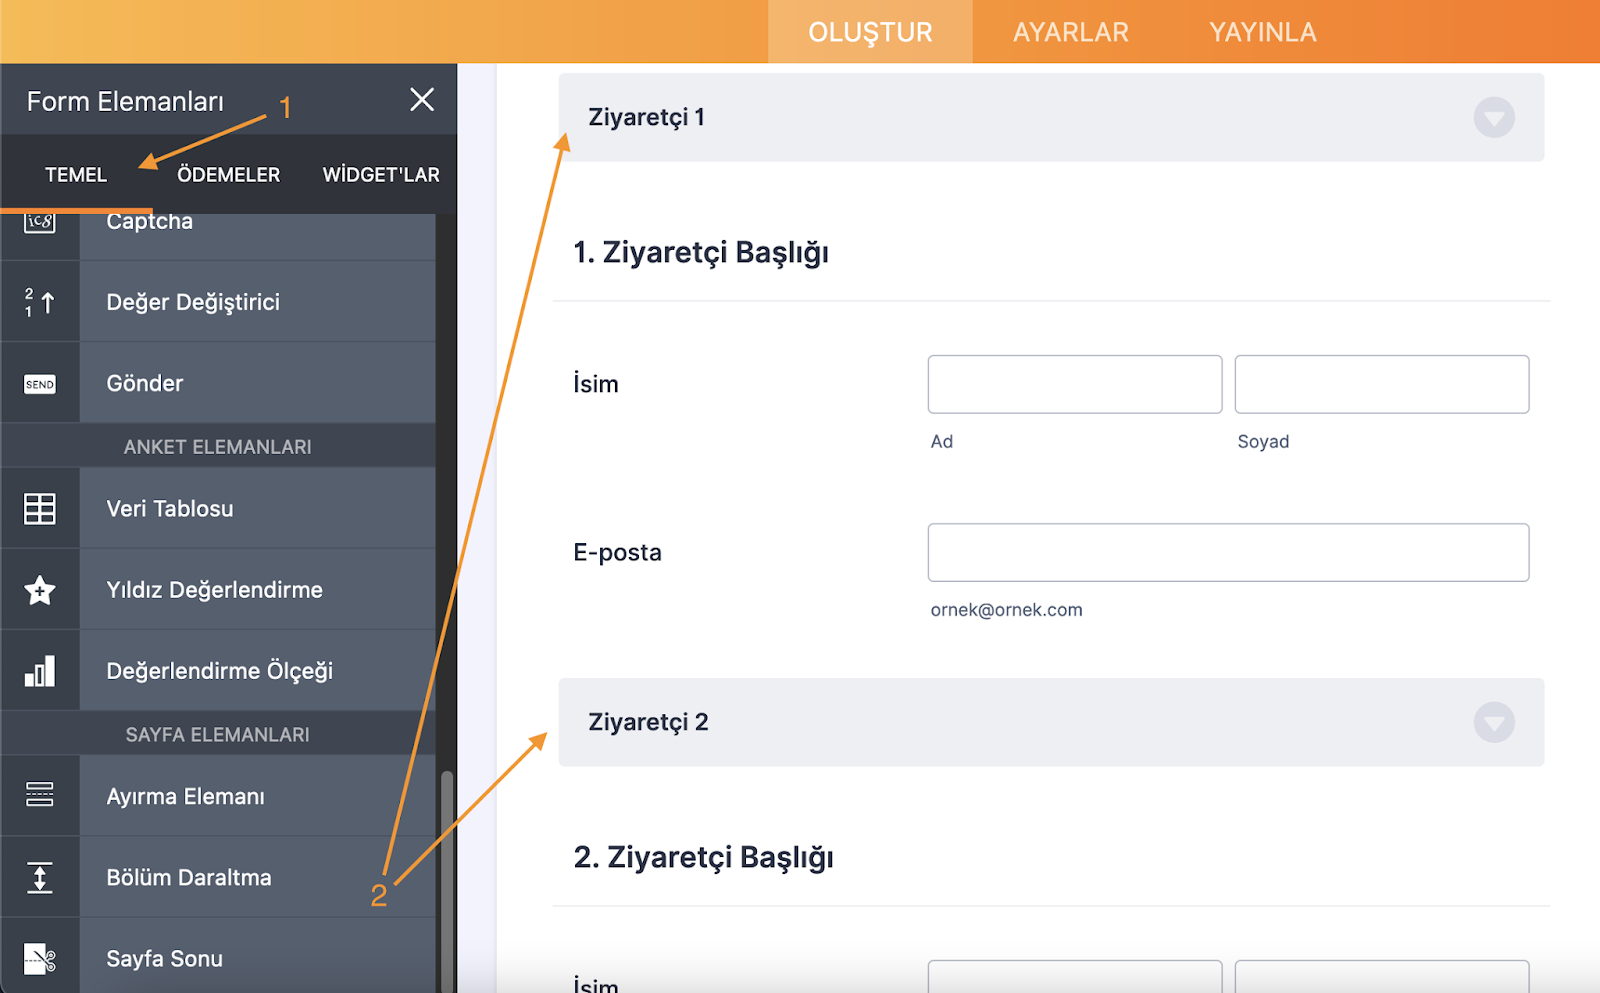
Task: Click the E-posta input field
Action: point(1228,552)
